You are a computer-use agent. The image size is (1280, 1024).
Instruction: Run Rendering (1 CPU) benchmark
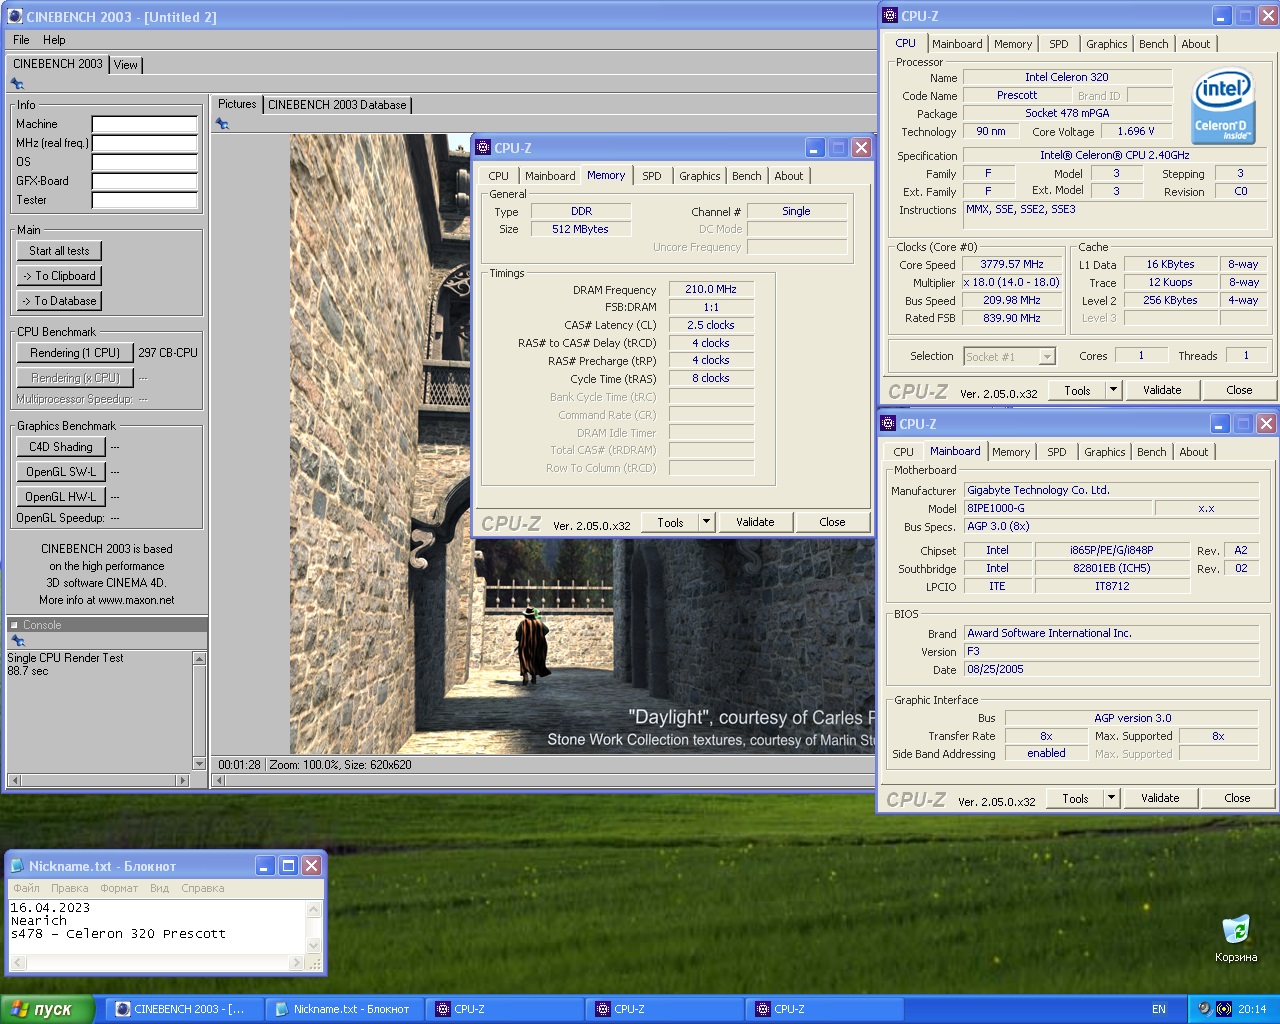(75, 353)
